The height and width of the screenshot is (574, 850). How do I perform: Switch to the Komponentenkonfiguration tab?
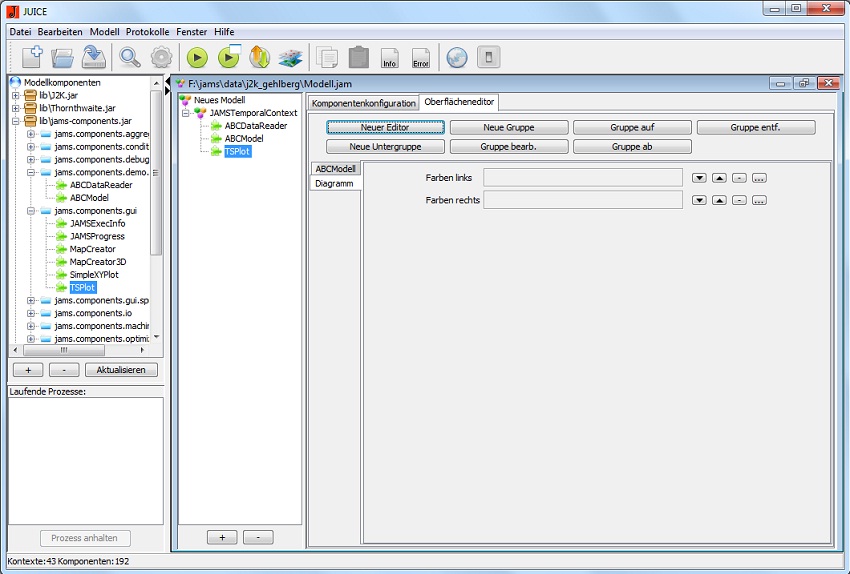tap(363, 103)
